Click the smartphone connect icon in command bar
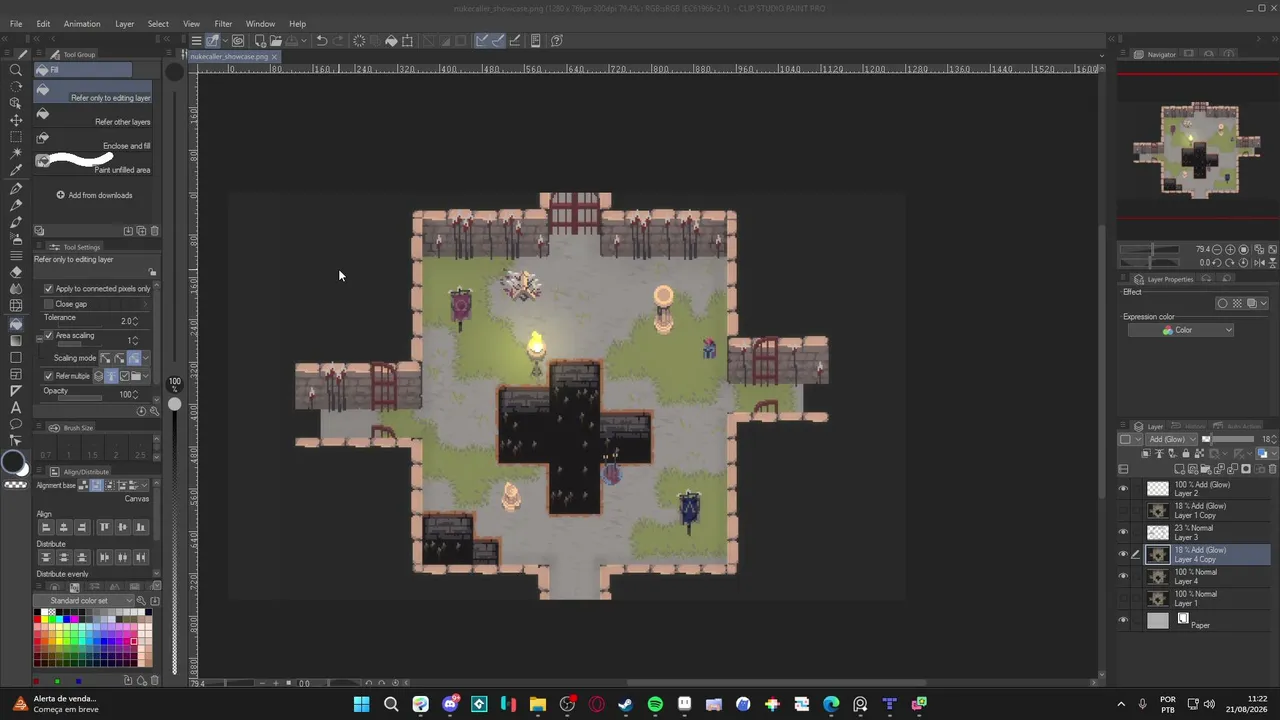1280x720 pixels. coord(535,41)
